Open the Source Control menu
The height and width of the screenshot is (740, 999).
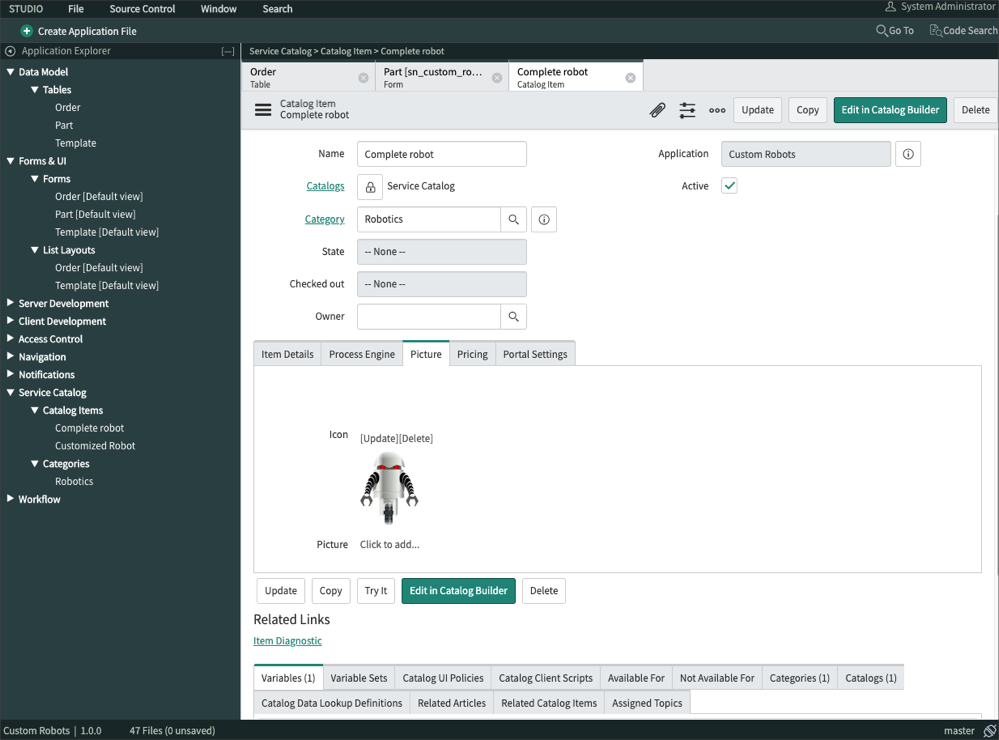[x=142, y=8]
